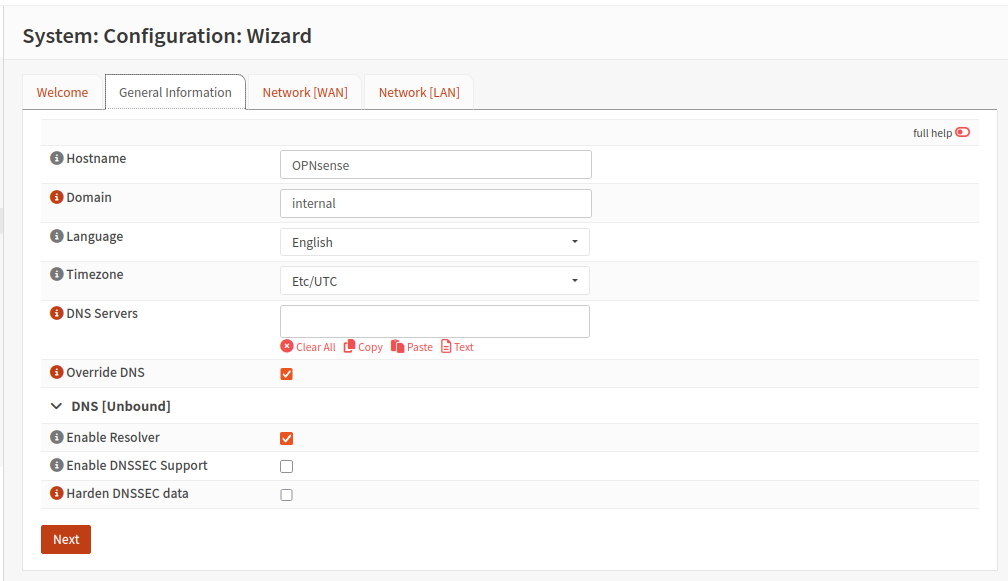The image size is (1008, 581).
Task: Enable DNSSEC Support checkbox
Action: pyautogui.click(x=286, y=466)
